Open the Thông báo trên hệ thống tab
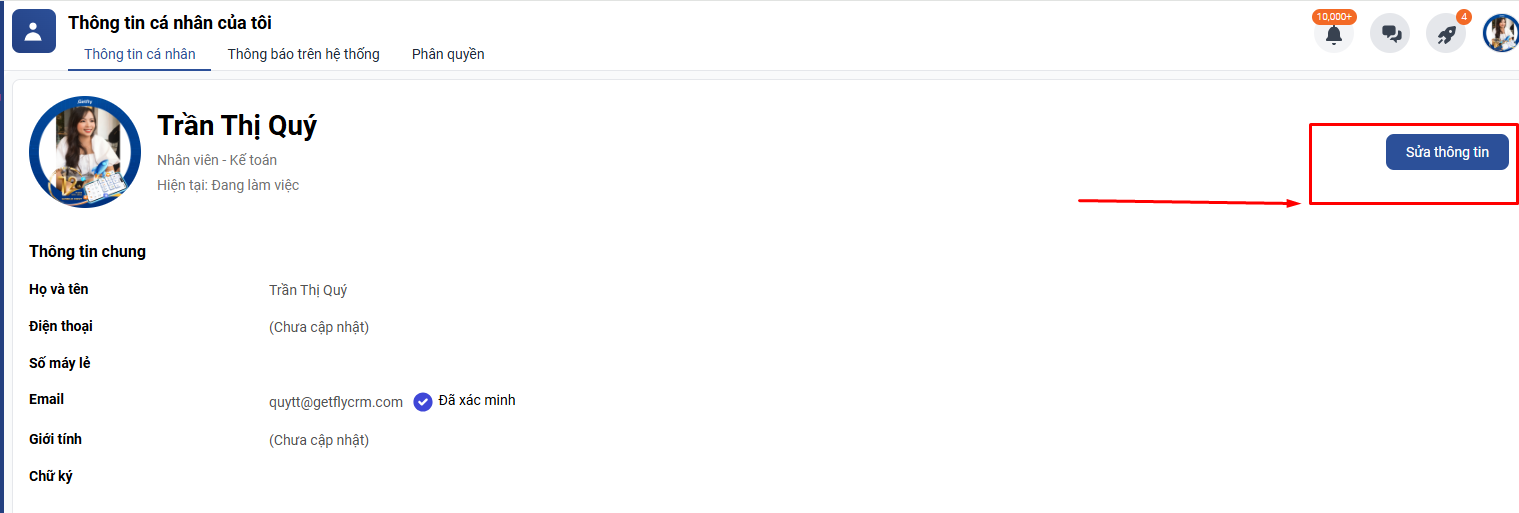The height and width of the screenshot is (513, 1519). pyautogui.click(x=304, y=54)
